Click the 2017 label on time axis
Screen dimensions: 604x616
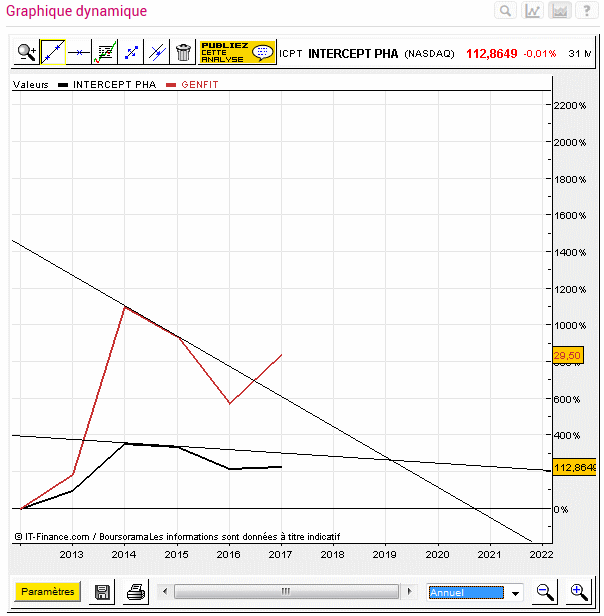point(280,554)
